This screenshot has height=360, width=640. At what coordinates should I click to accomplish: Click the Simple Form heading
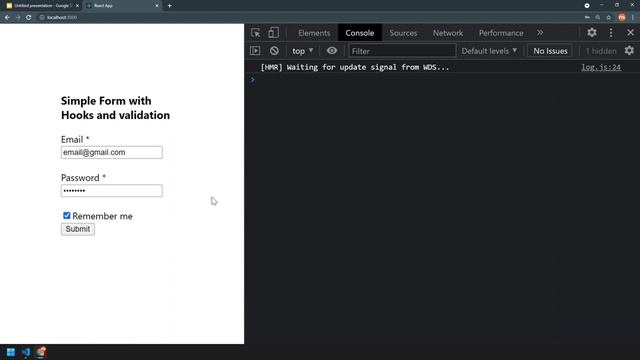click(x=115, y=108)
